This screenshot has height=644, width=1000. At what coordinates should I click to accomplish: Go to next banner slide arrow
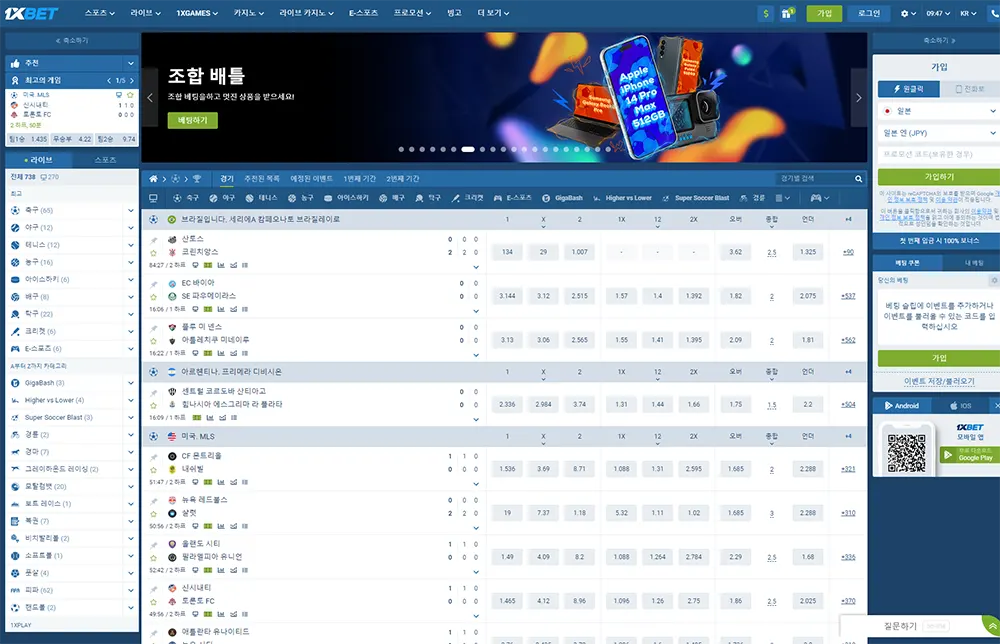click(x=858, y=98)
